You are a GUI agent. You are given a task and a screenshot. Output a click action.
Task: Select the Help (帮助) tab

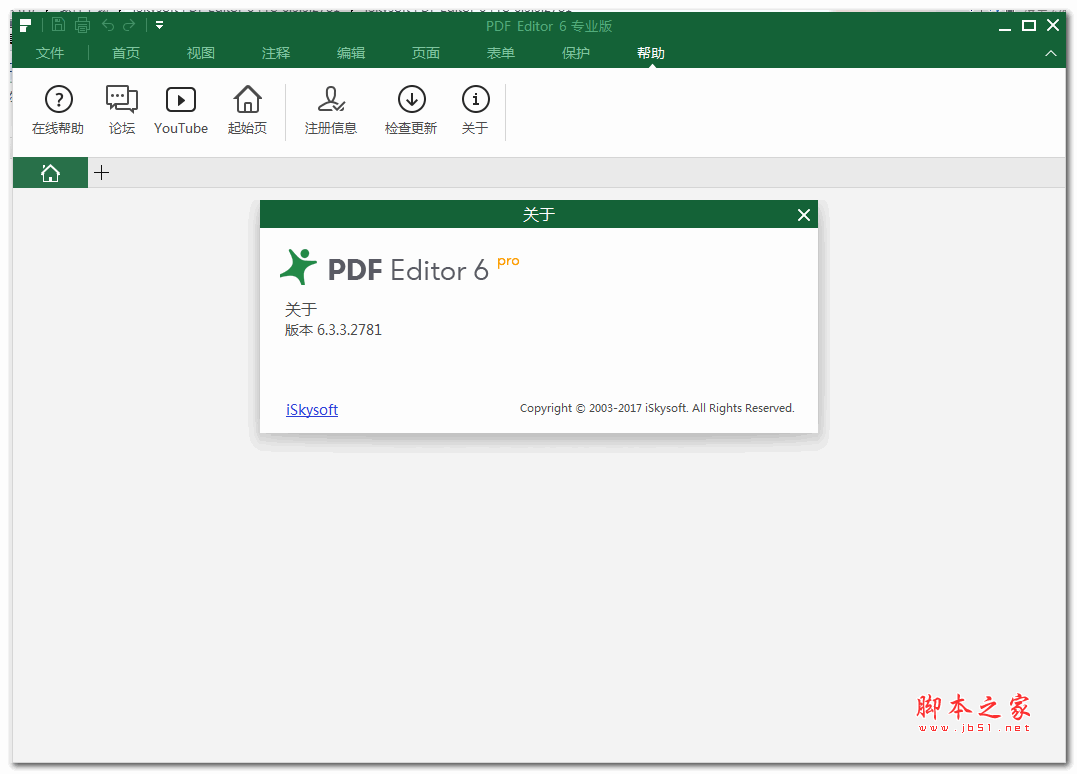tap(650, 53)
